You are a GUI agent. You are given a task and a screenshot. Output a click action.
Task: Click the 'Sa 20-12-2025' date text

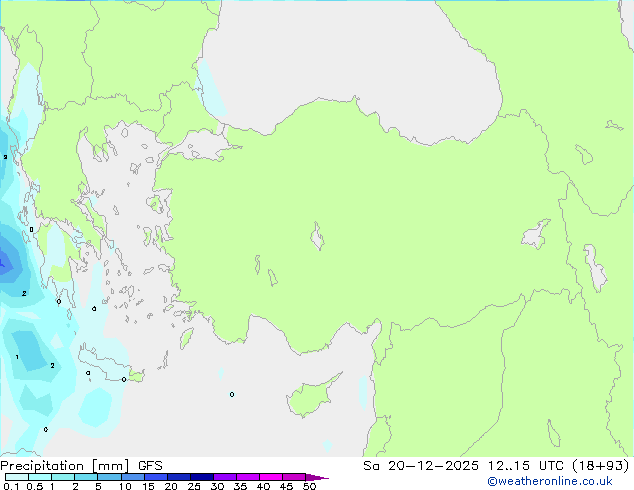421,466
